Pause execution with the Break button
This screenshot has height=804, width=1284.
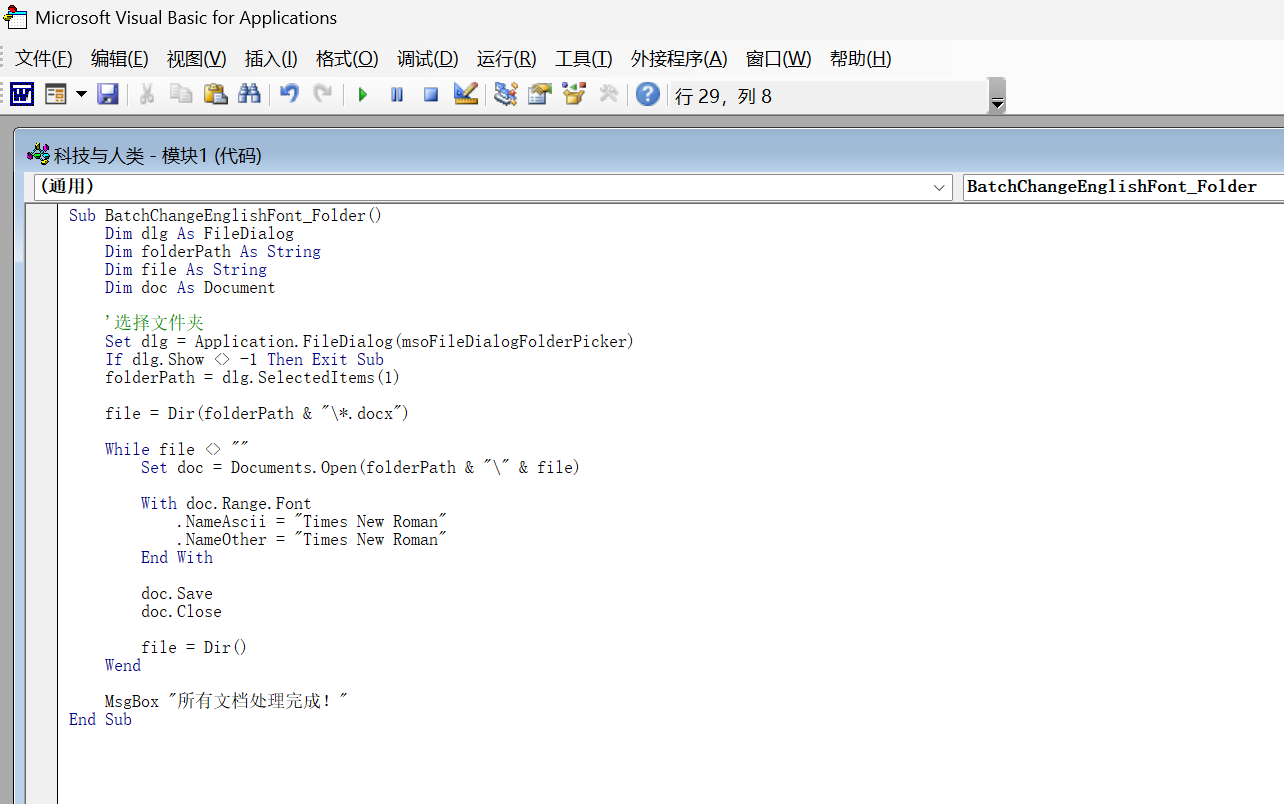click(x=397, y=95)
